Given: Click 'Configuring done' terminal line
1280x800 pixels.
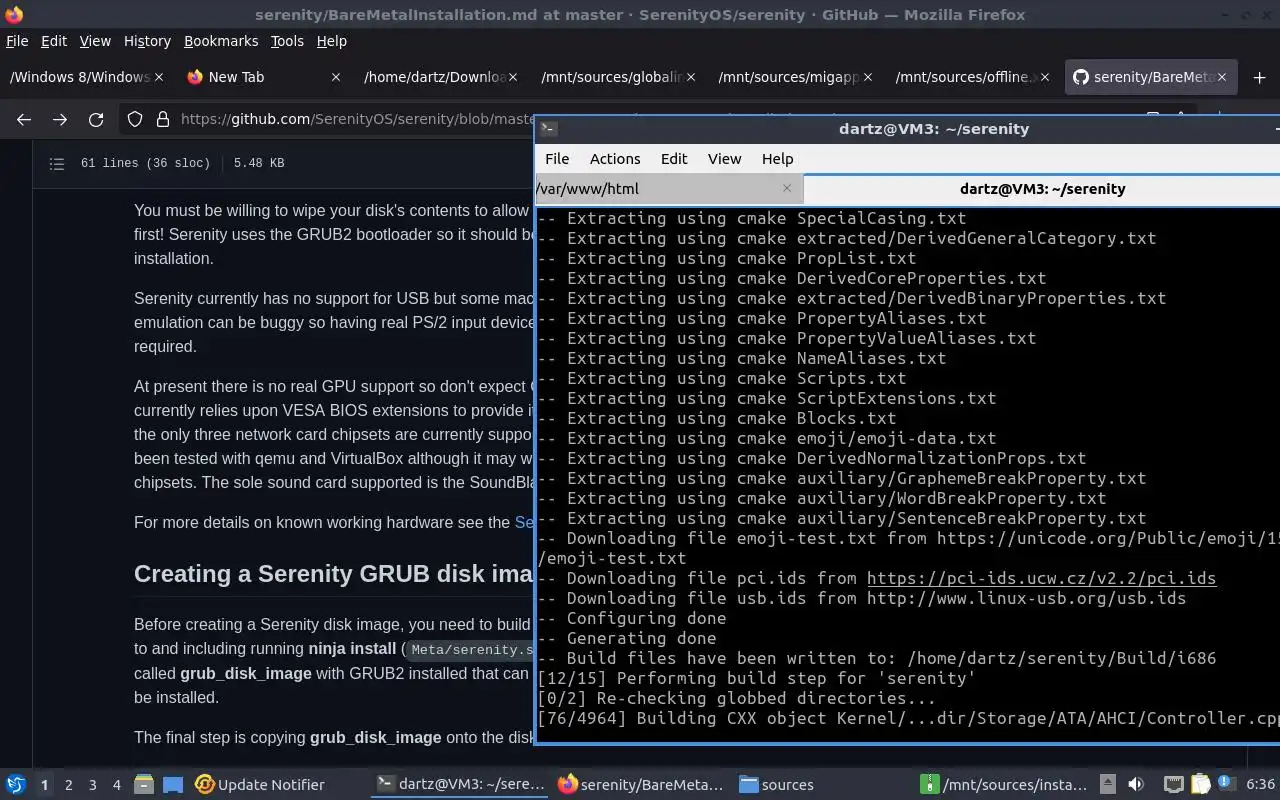Looking at the screenshot, I should 631,618.
